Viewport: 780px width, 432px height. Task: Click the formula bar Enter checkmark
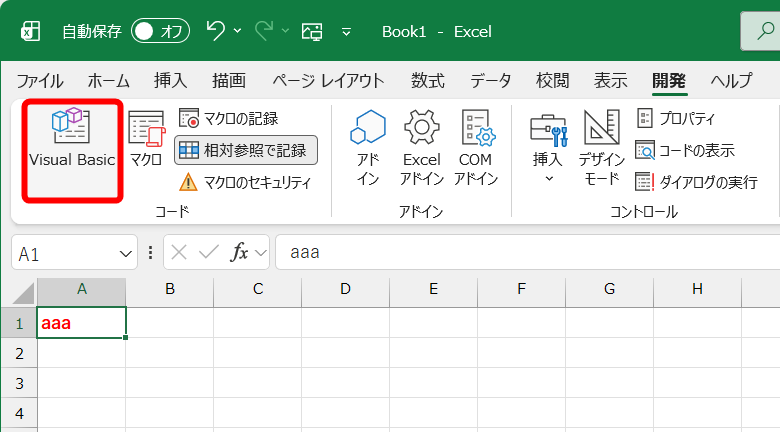pos(209,253)
